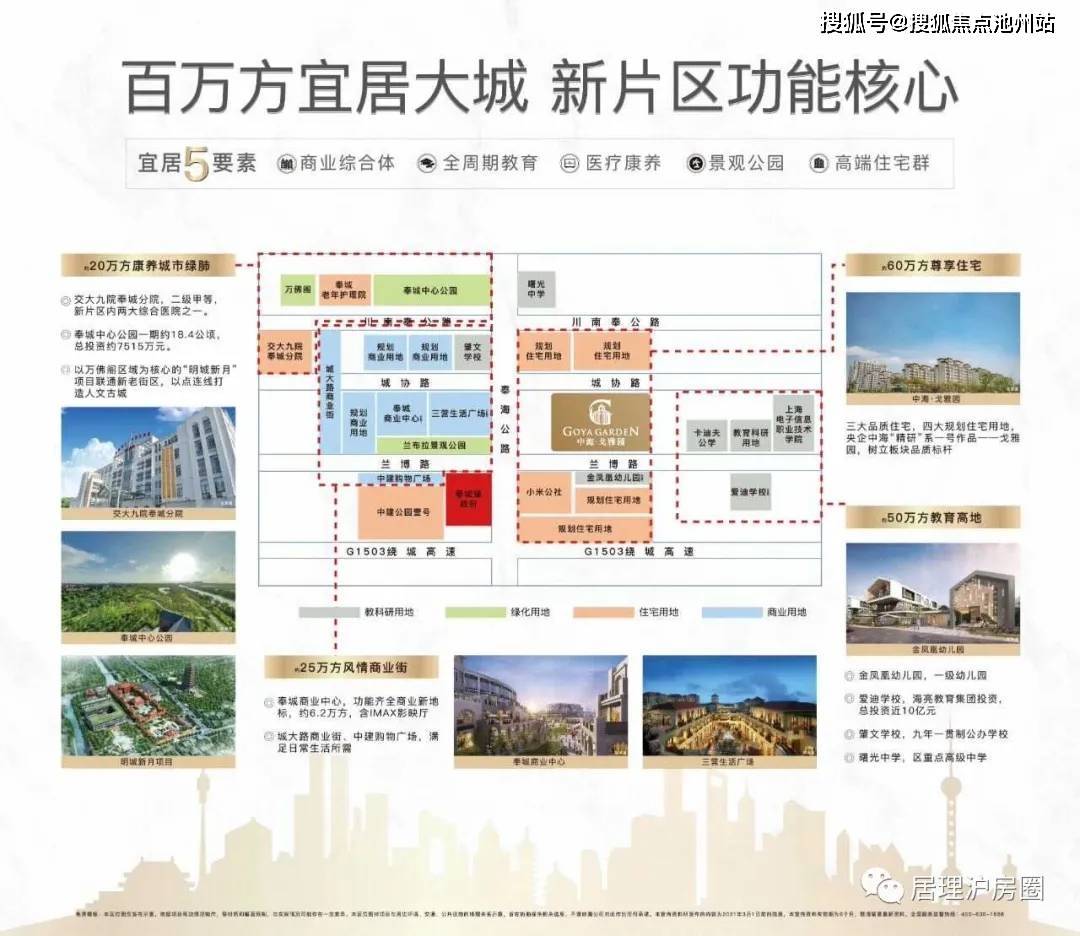
Task: Click the bullet 金凤凰幼儿园，一级幼儿园
Action: [x=922, y=676]
